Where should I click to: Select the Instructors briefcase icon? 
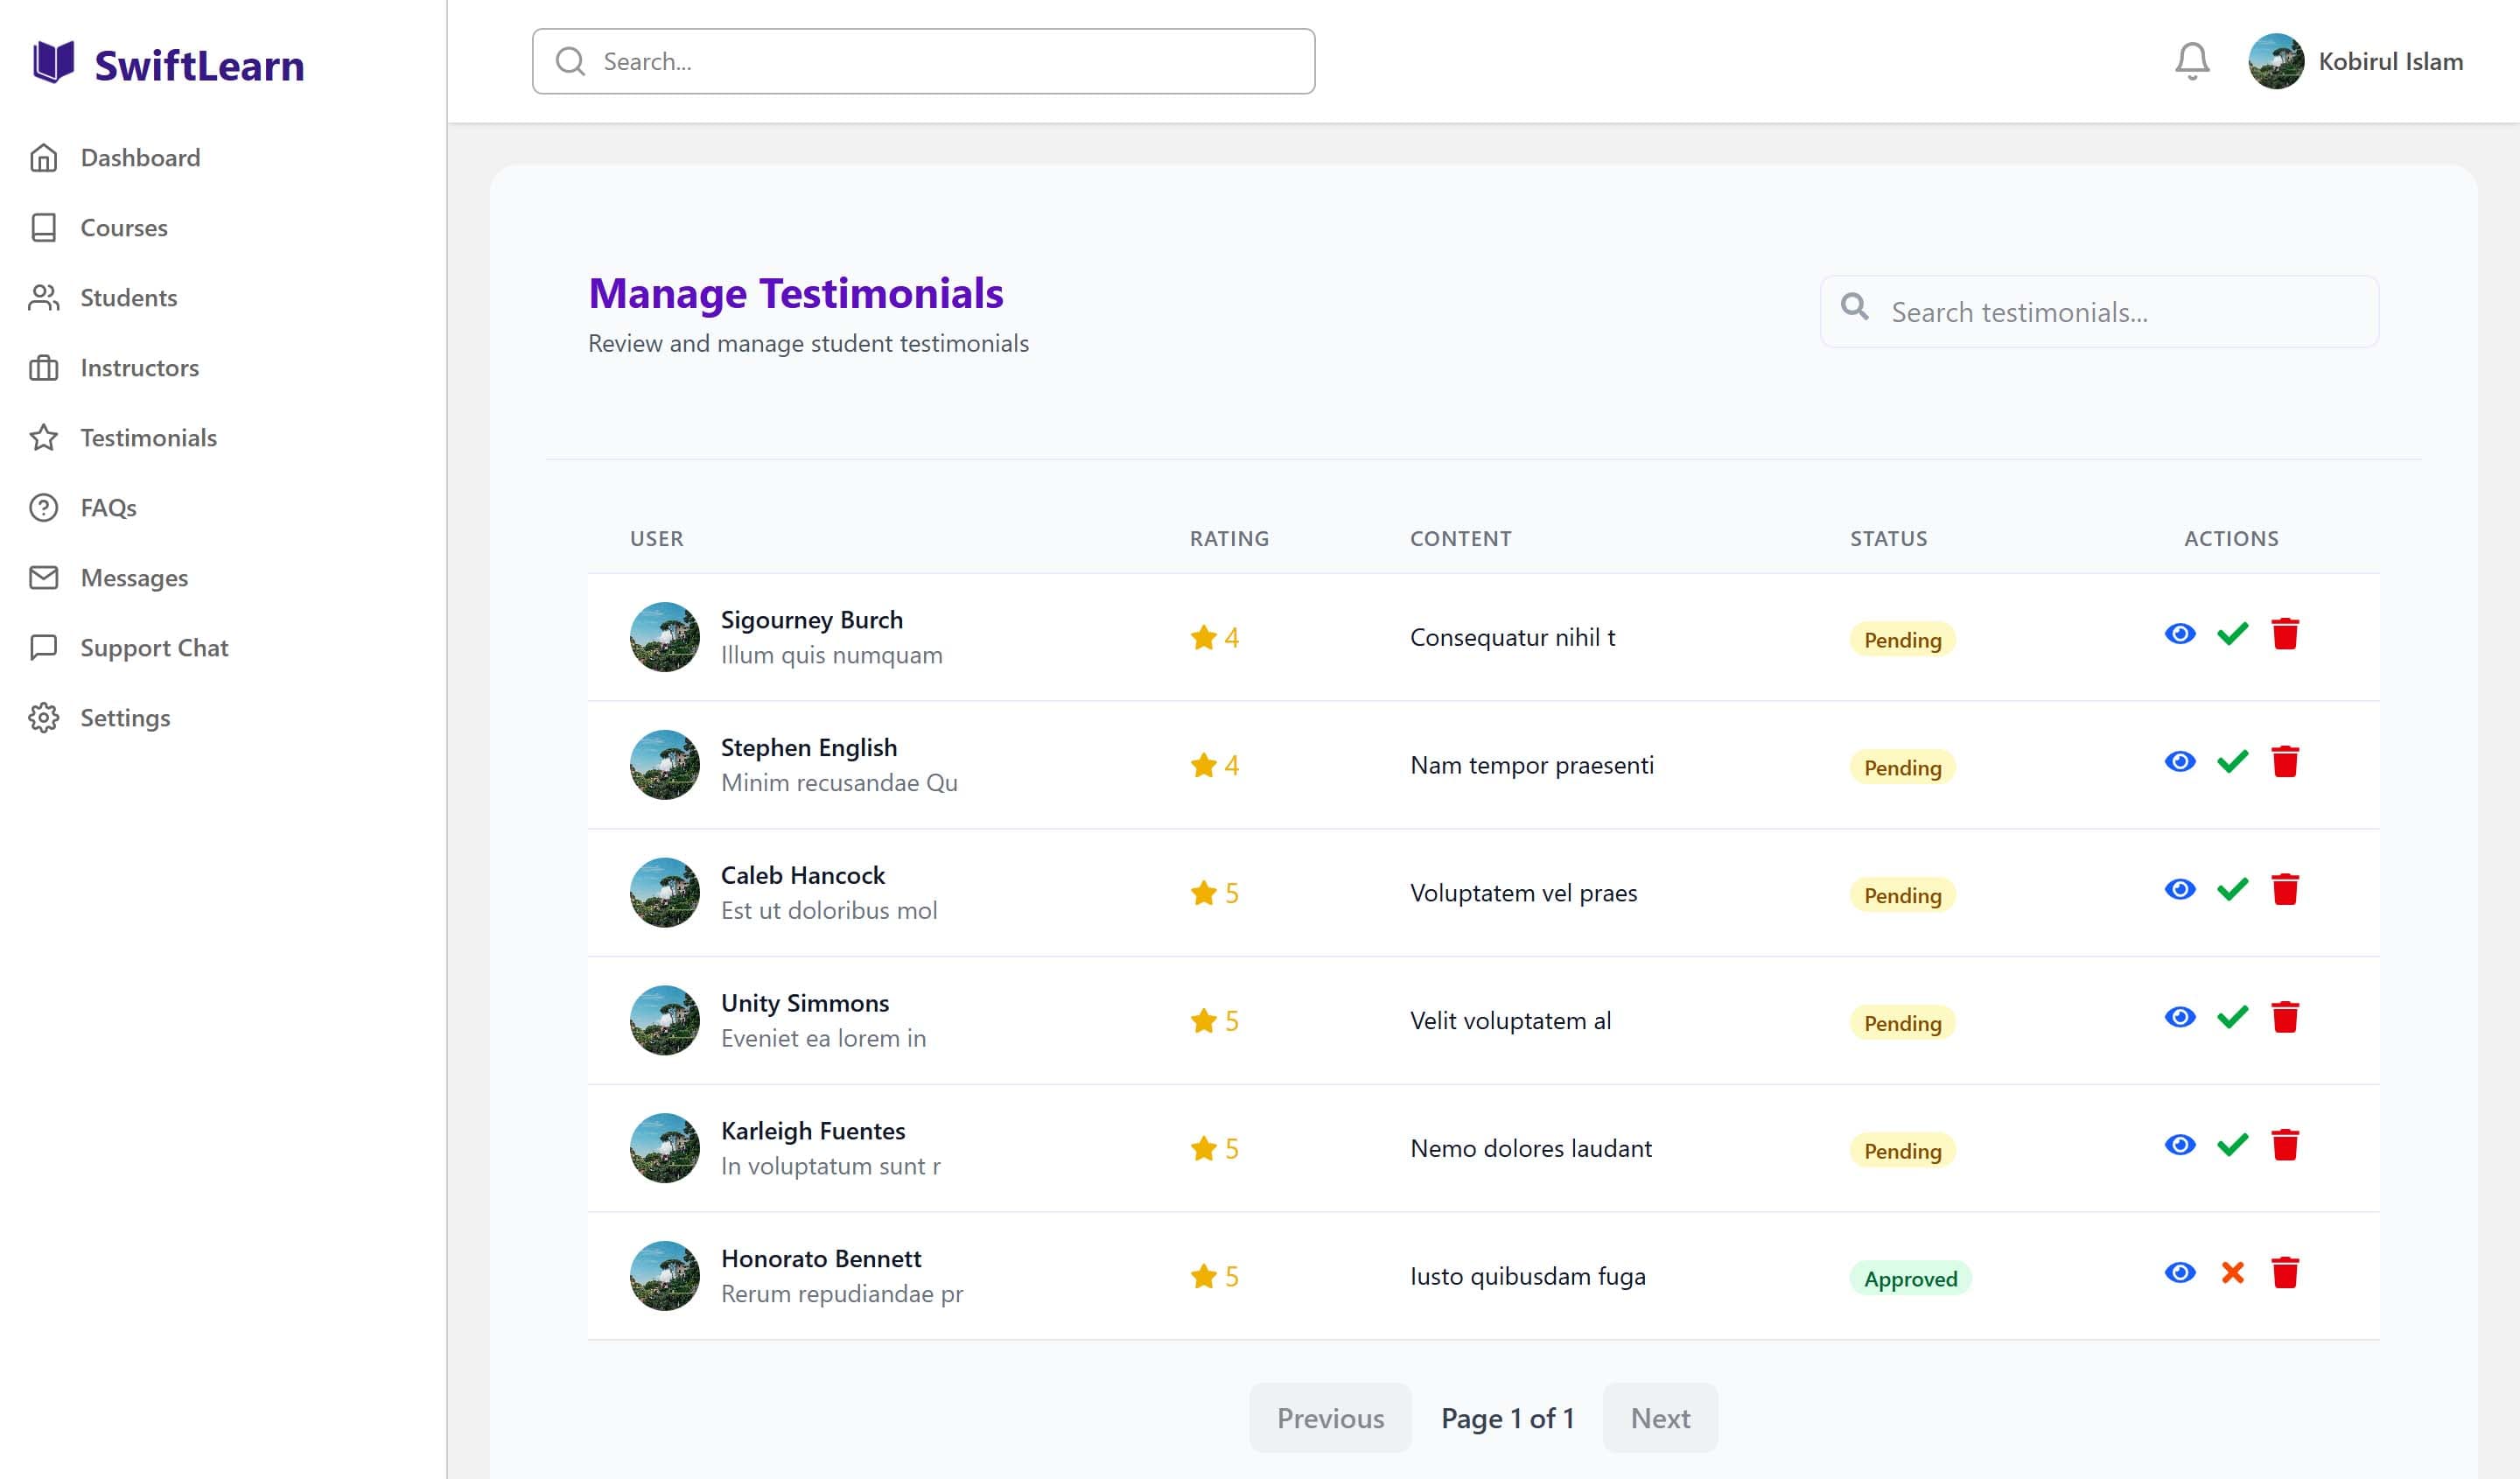[44, 367]
